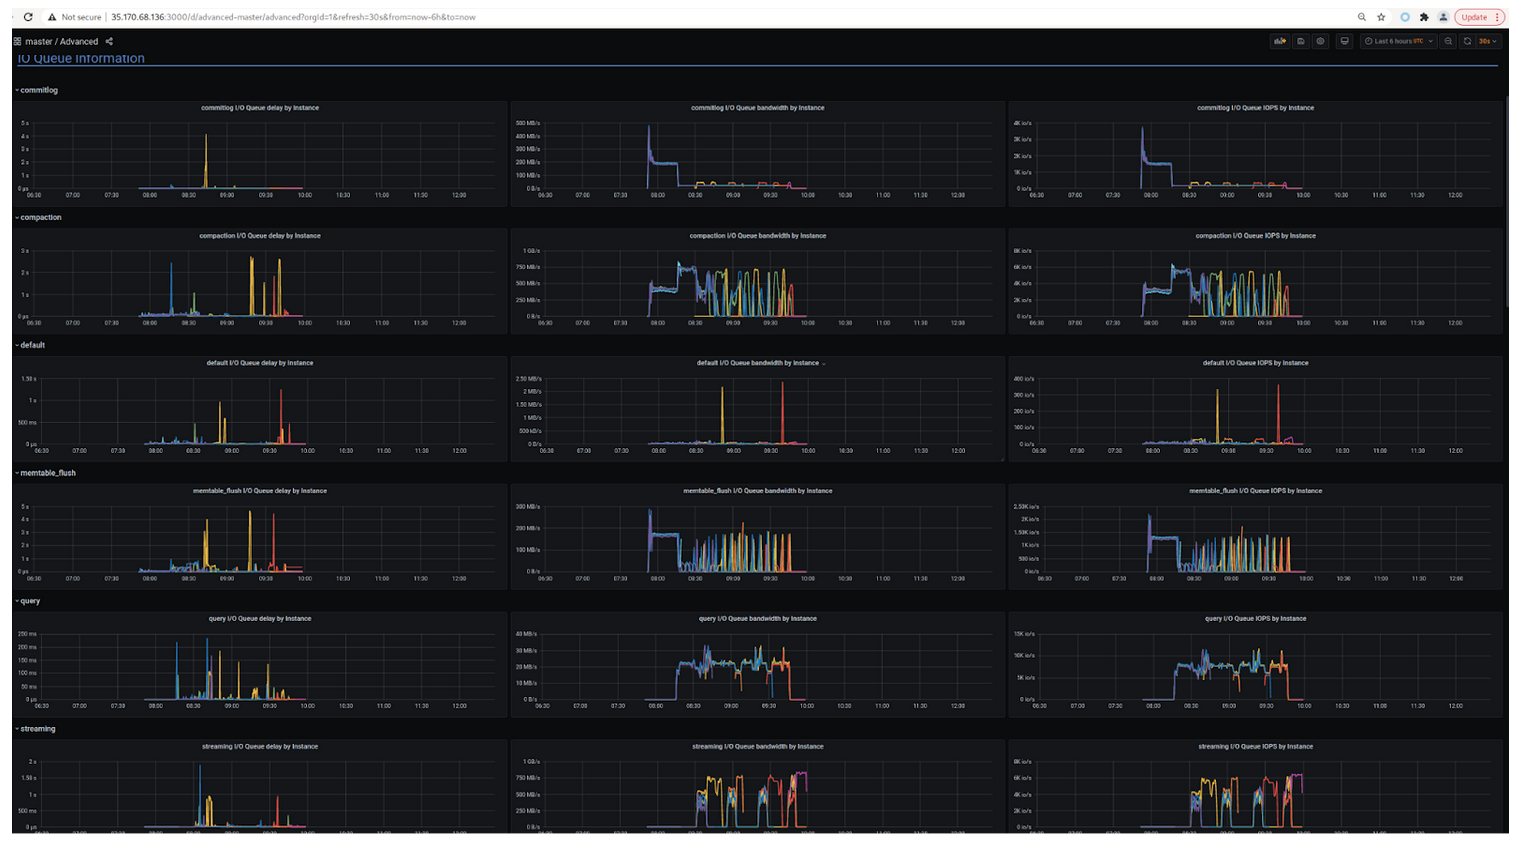Image resolution: width=1539 pixels, height=850 pixels.
Task: Refresh the dashboard using the refresh icon
Action: pos(1467,41)
